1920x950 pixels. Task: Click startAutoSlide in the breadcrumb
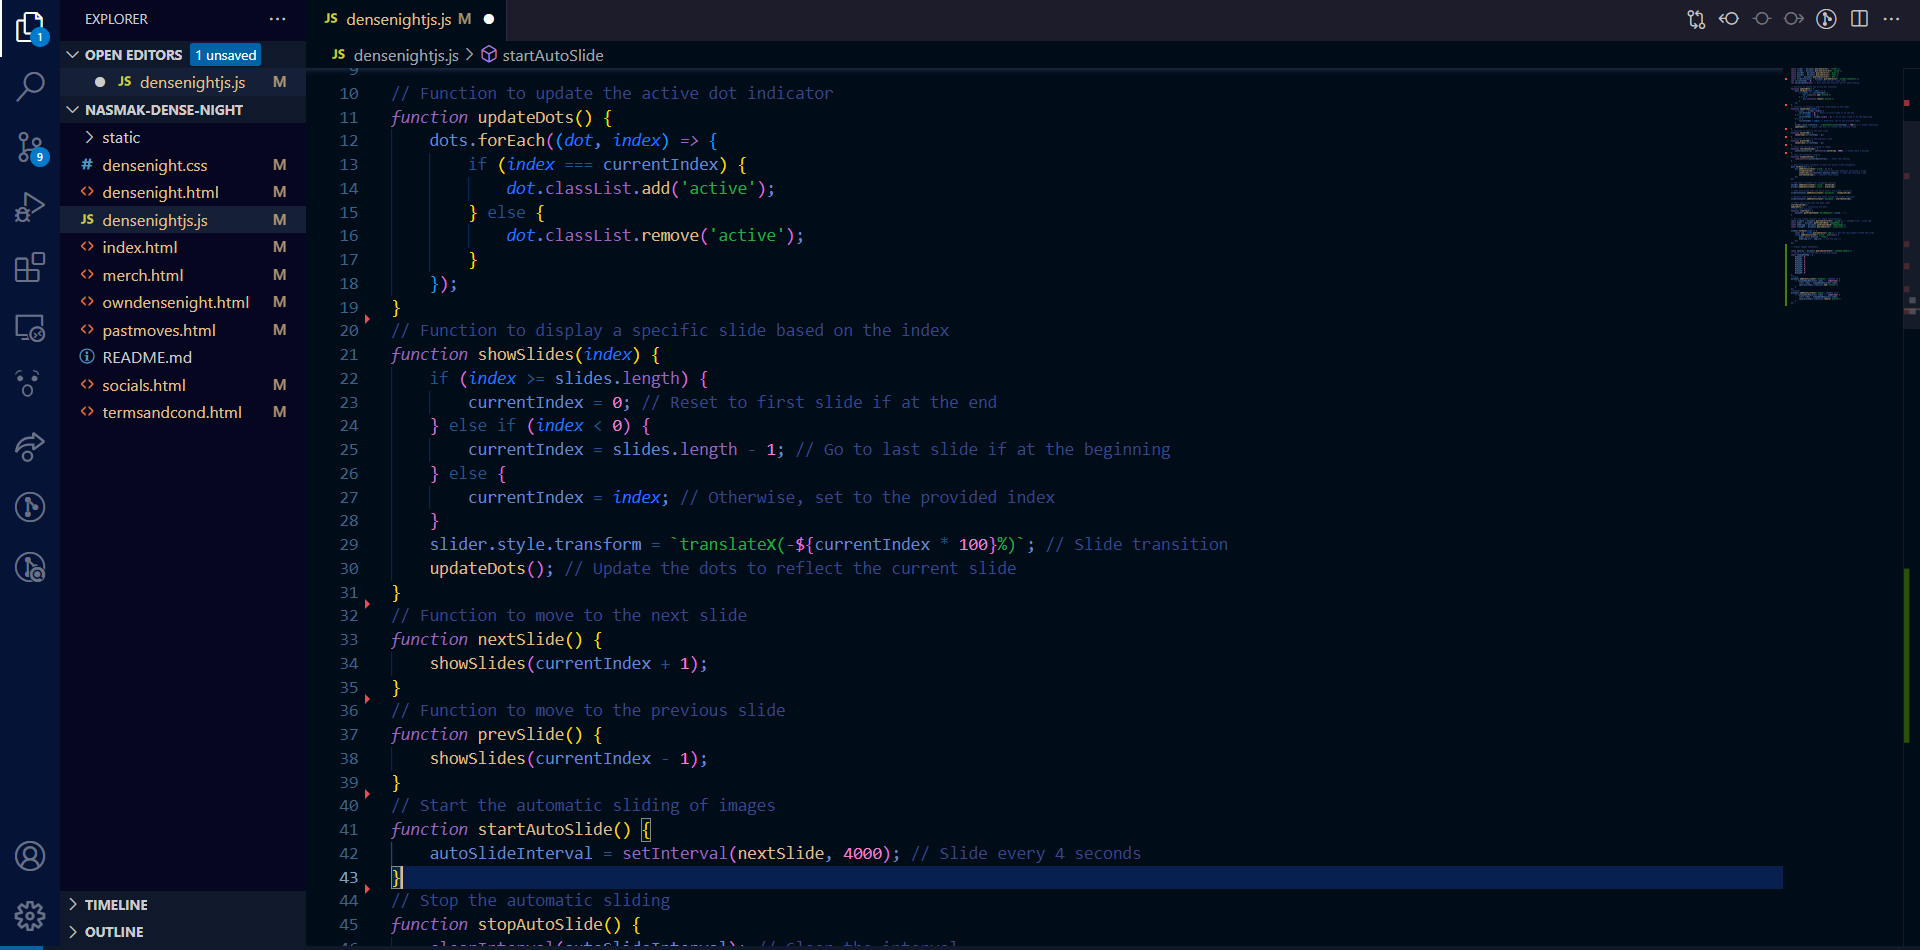(552, 55)
